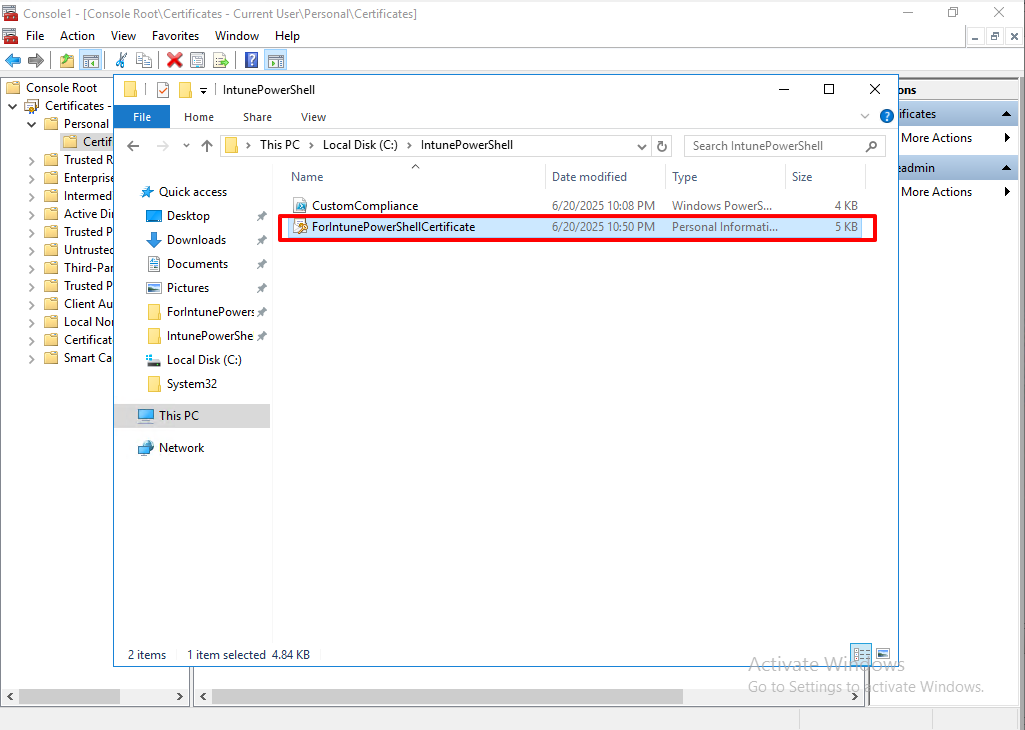
Task: Open the Share ribbon tab
Action: 257,117
